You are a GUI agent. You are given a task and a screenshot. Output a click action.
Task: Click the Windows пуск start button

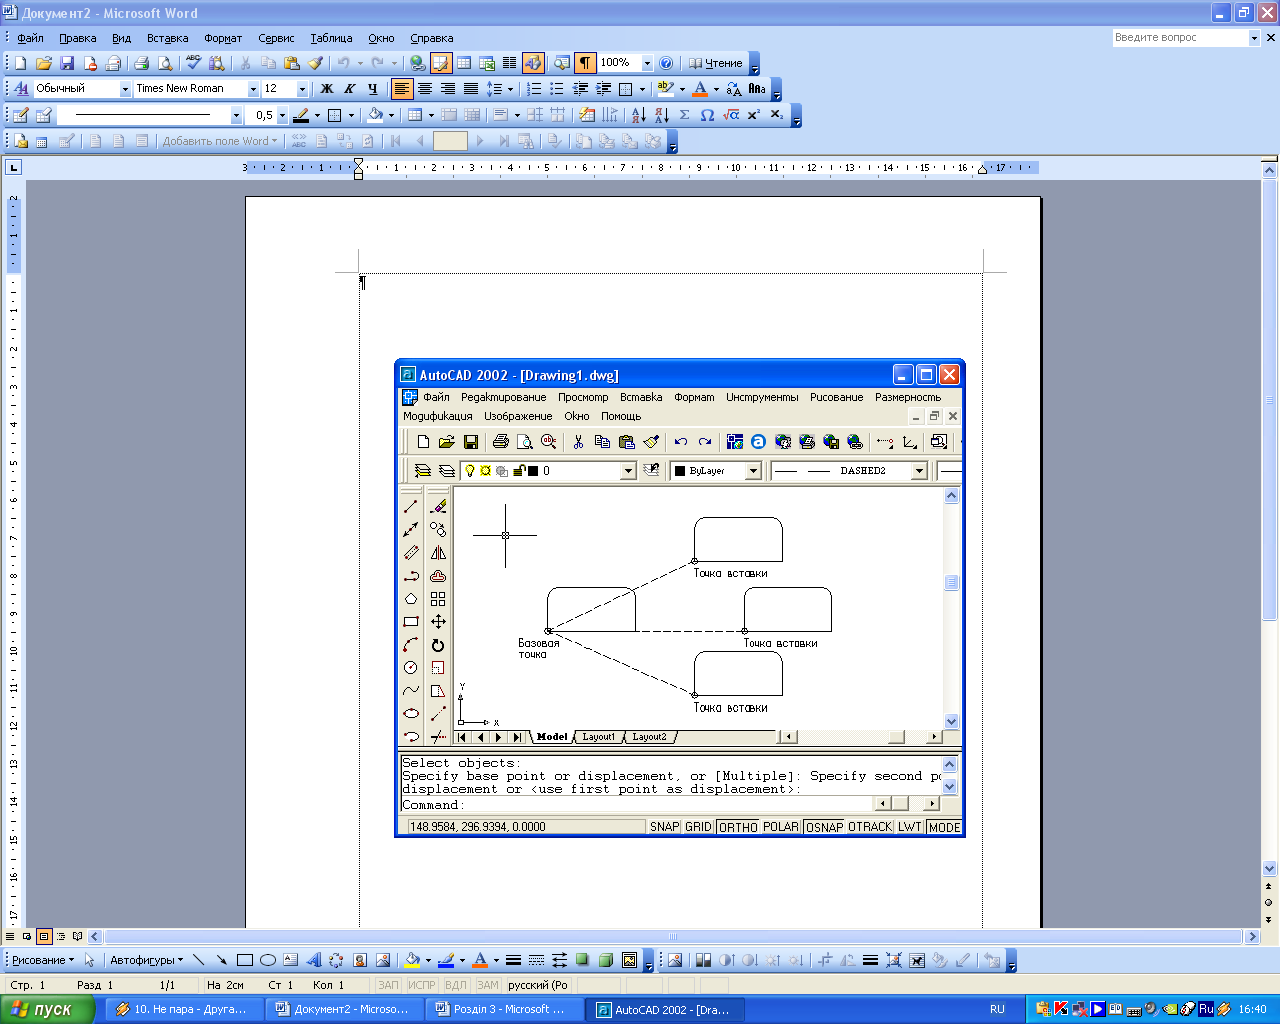pyautogui.click(x=47, y=1009)
